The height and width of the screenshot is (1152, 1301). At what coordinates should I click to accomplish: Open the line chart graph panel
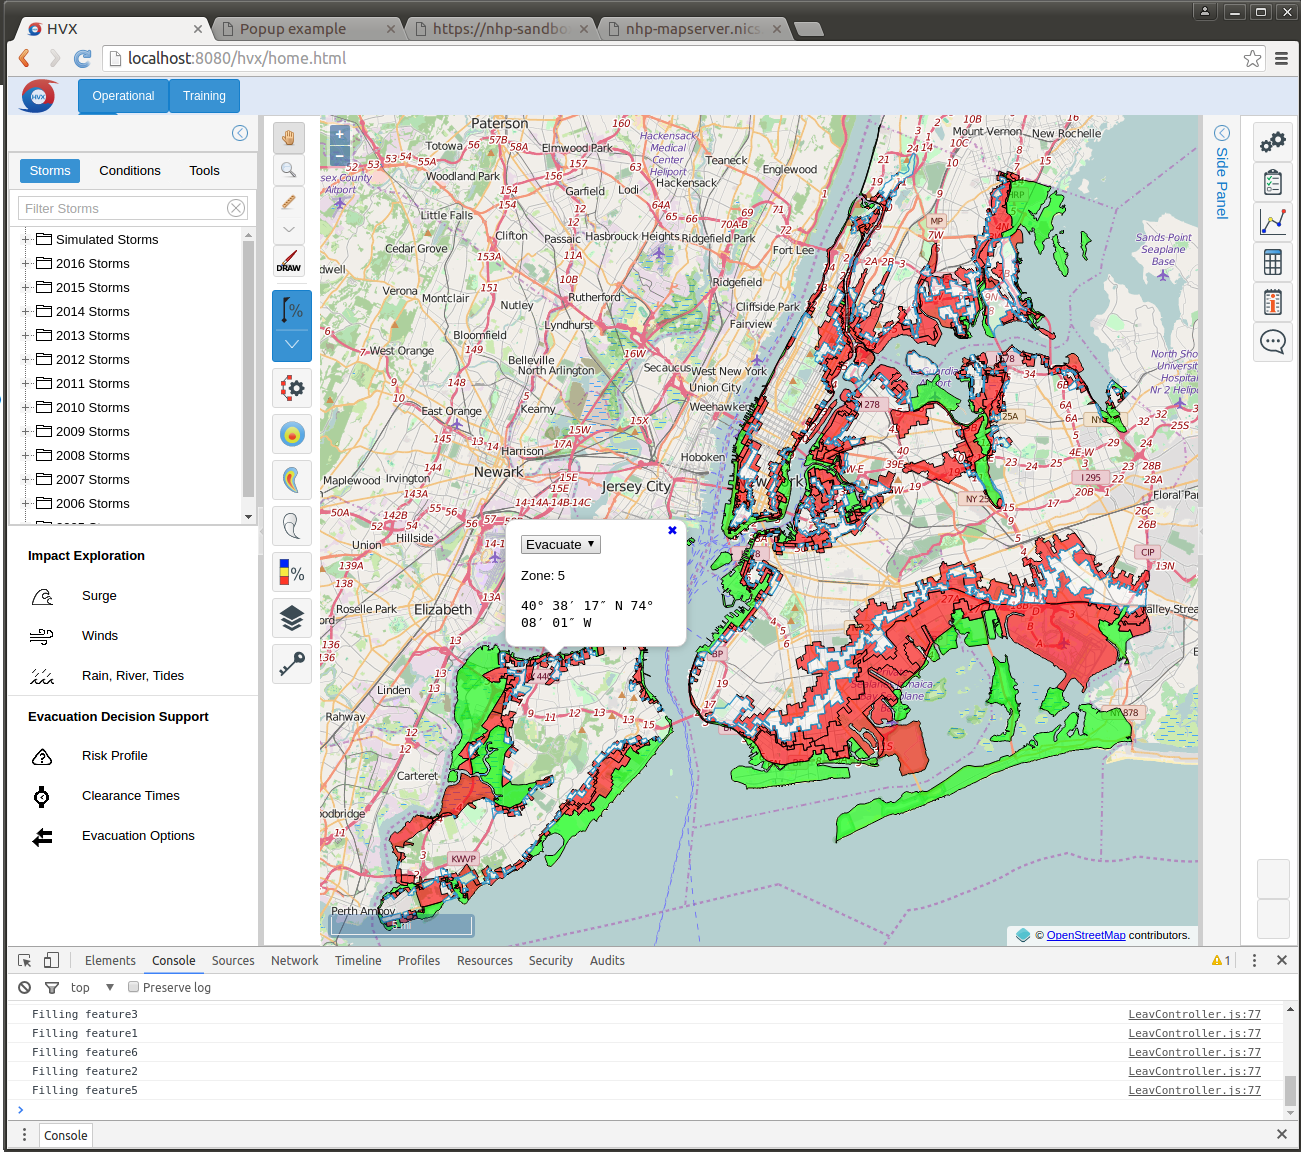pyautogui.click(x=1272, y=222)
